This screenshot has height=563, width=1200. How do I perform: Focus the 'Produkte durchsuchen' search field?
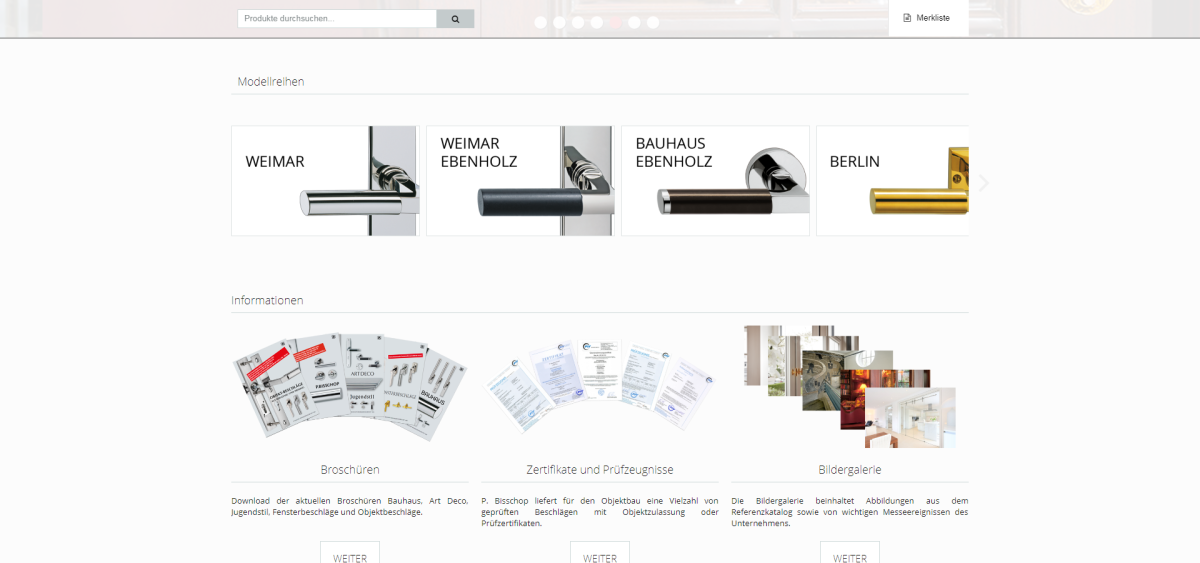(337, 19)
